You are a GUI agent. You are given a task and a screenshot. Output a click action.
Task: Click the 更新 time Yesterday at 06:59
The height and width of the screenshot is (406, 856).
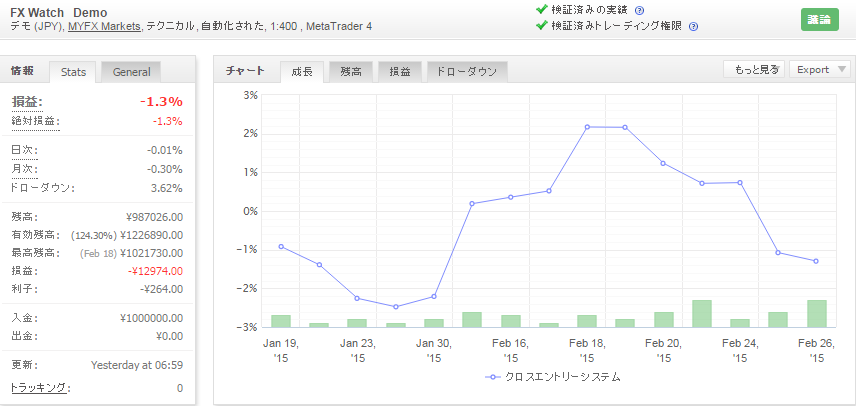(x=136, y=365)
